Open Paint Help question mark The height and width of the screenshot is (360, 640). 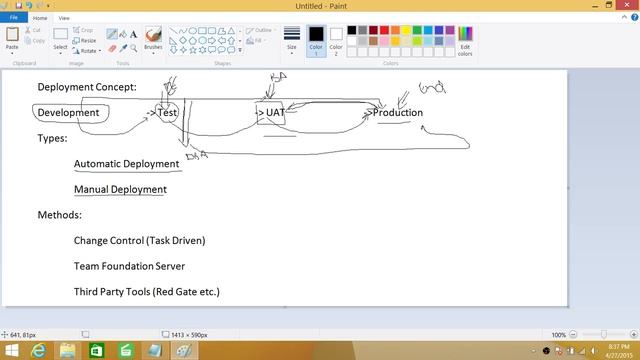[635, 17]
